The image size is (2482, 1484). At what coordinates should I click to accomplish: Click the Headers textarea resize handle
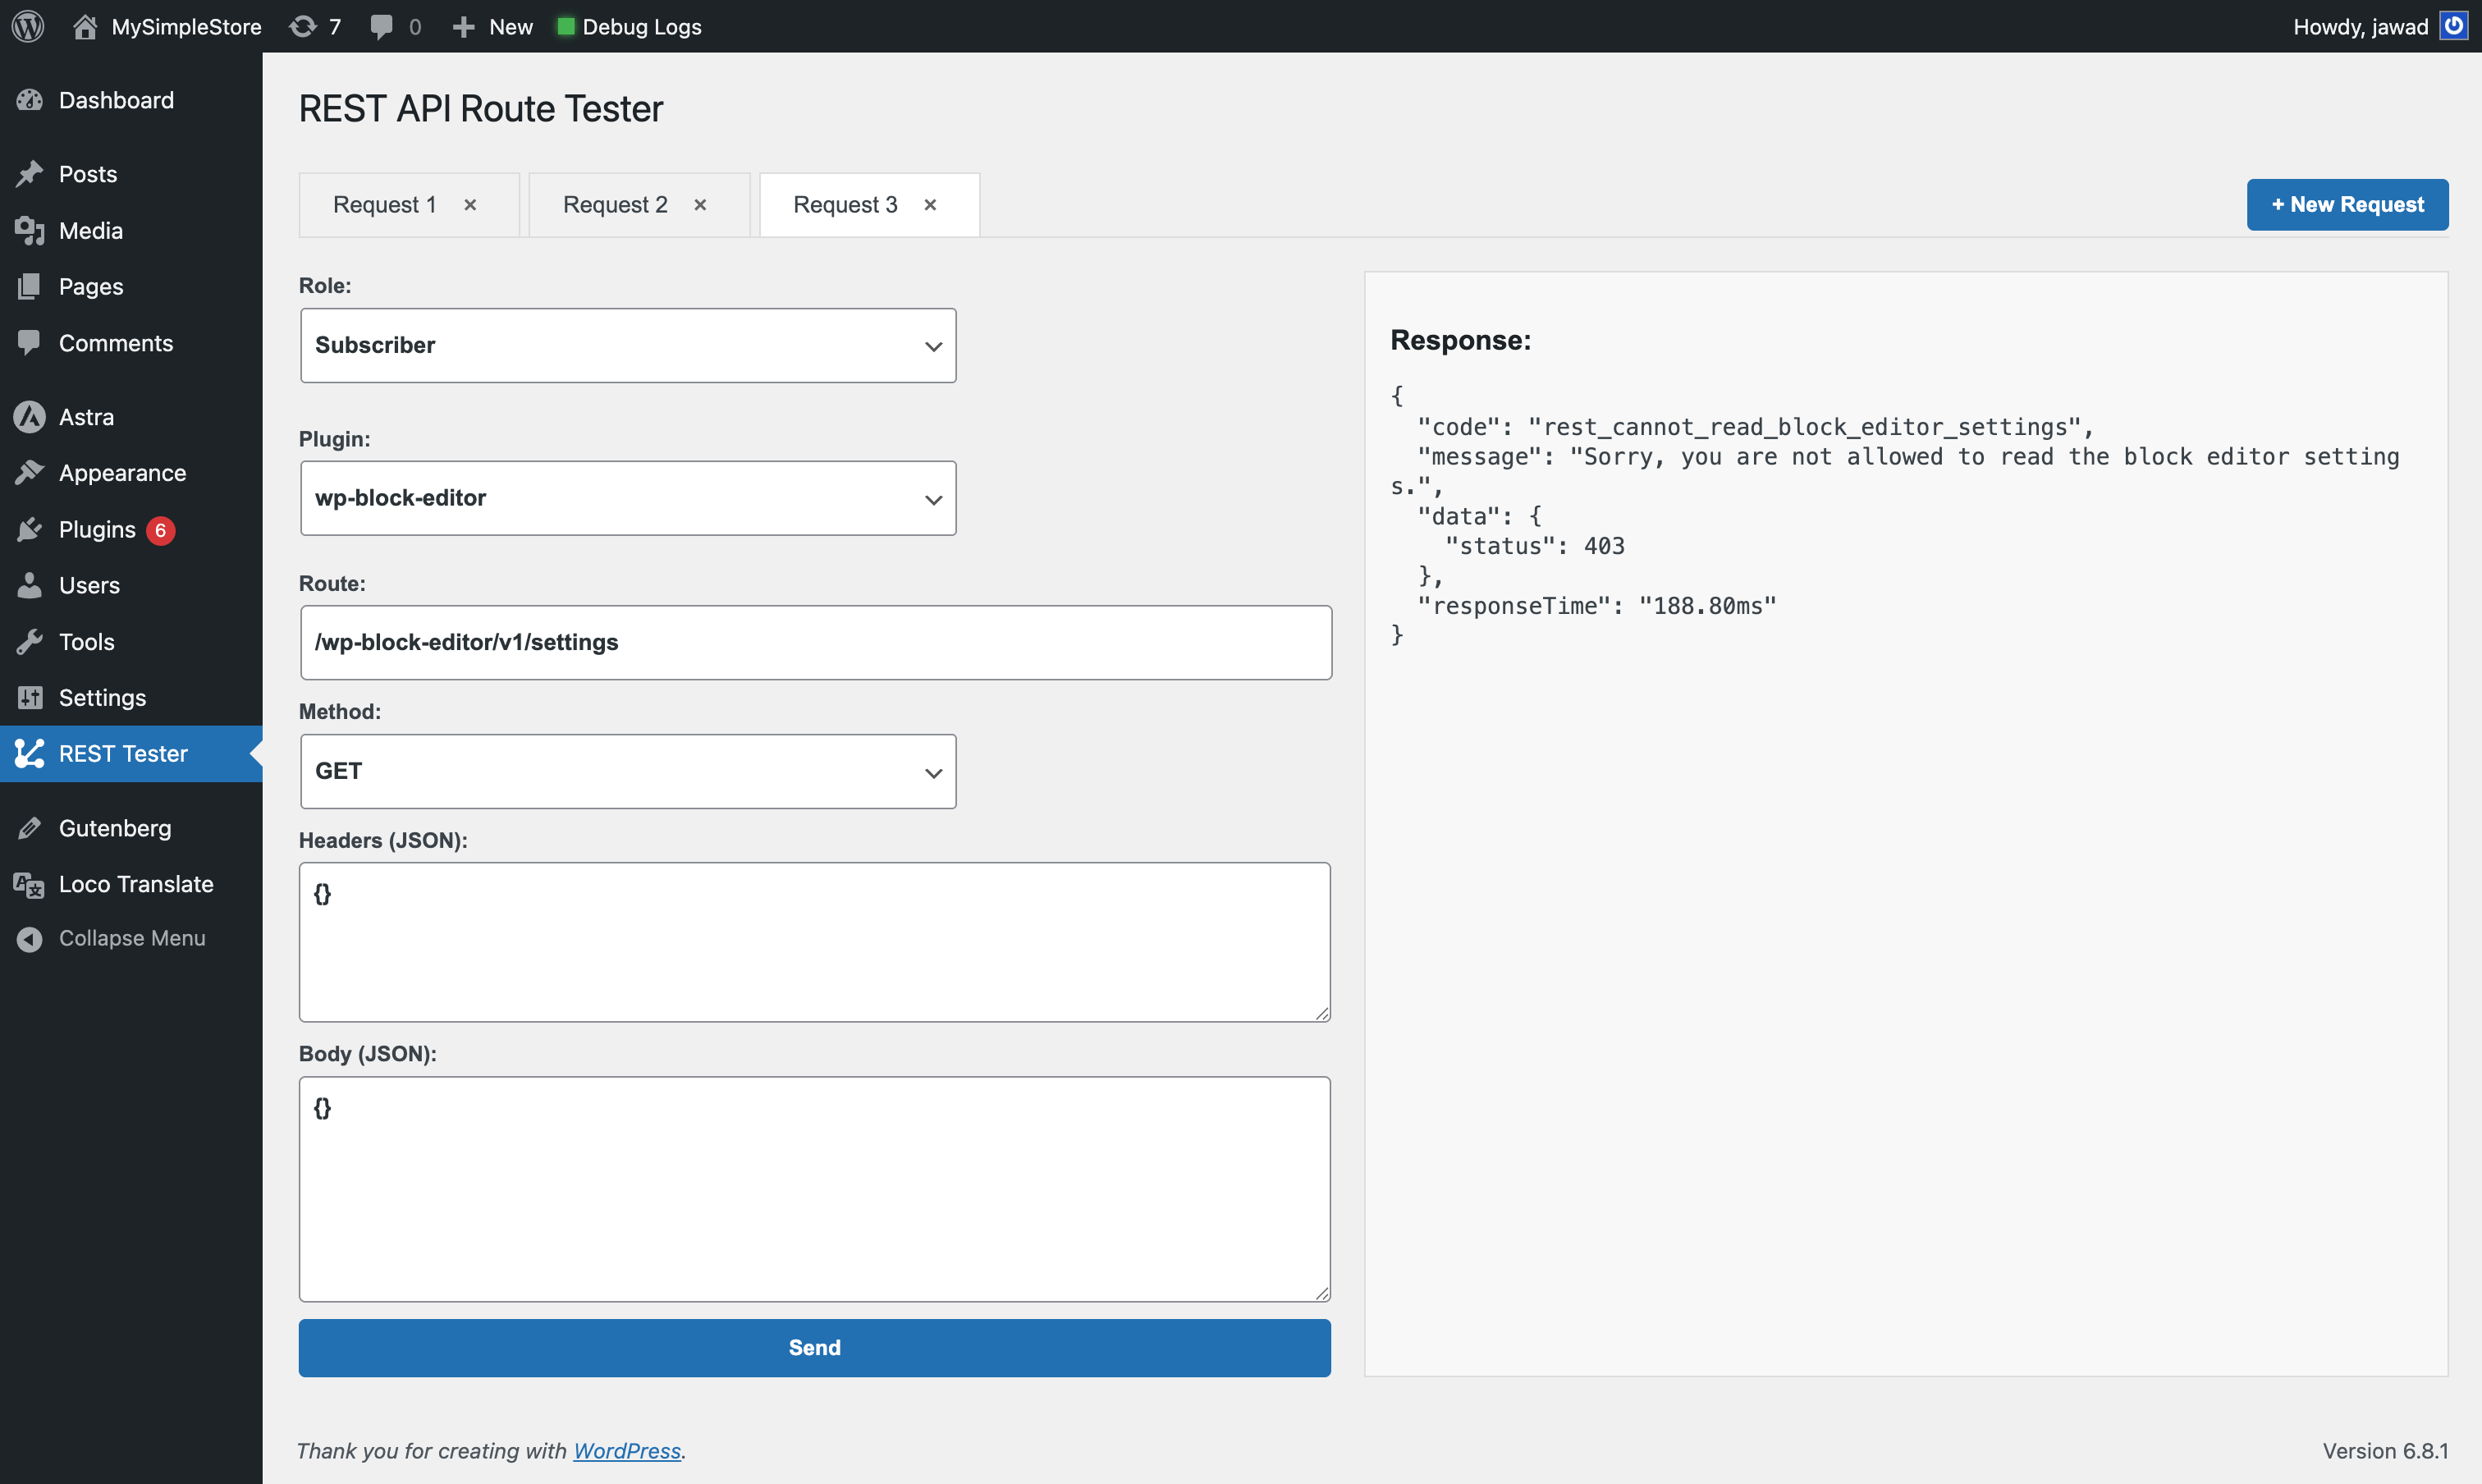point(1322,1013)
